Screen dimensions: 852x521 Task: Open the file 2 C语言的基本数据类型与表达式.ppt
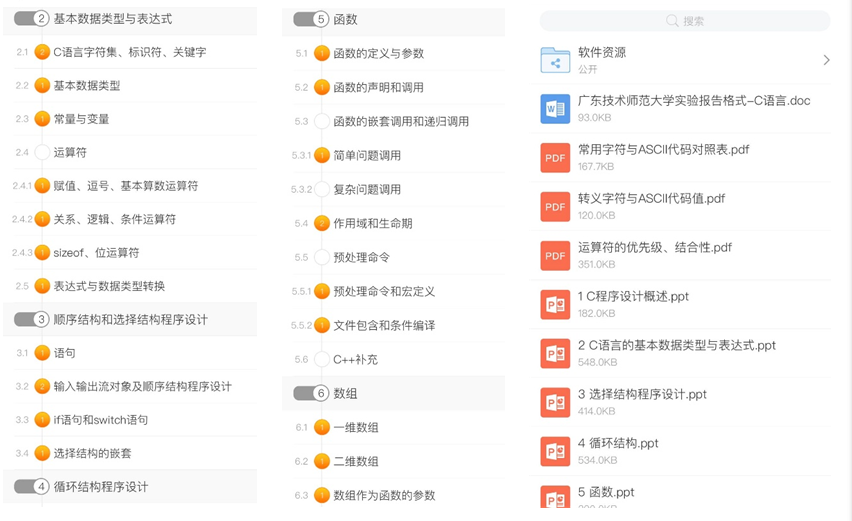676,346
